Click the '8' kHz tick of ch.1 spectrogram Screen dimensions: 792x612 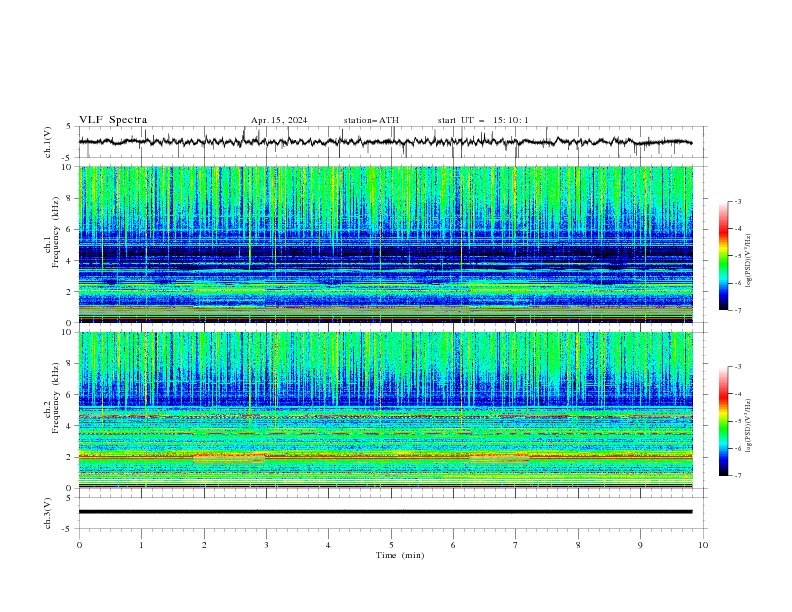pos(71,198)
